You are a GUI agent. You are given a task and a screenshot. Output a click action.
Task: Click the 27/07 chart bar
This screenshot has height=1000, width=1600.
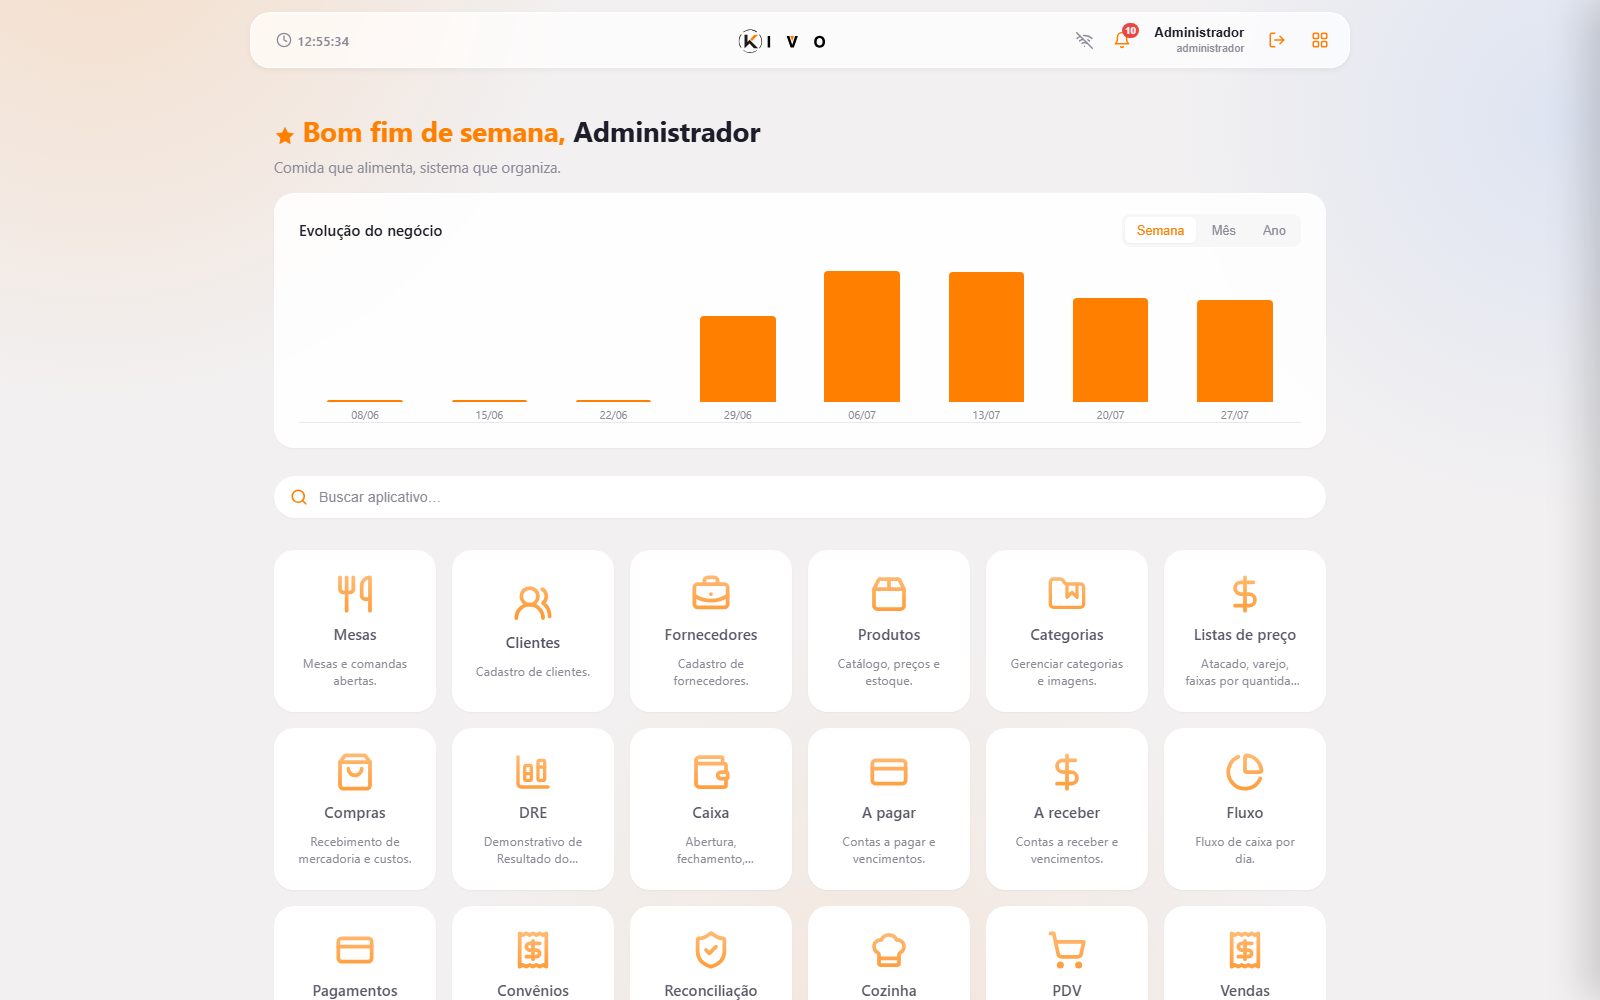1235,351
